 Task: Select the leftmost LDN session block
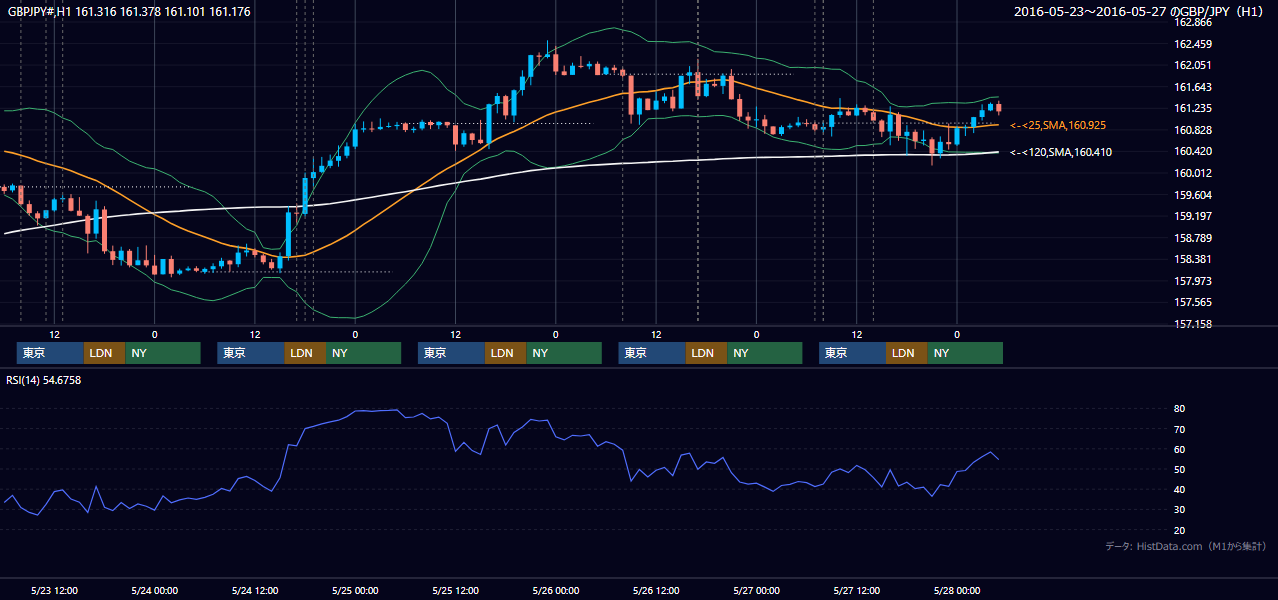[x=105, y=353]
